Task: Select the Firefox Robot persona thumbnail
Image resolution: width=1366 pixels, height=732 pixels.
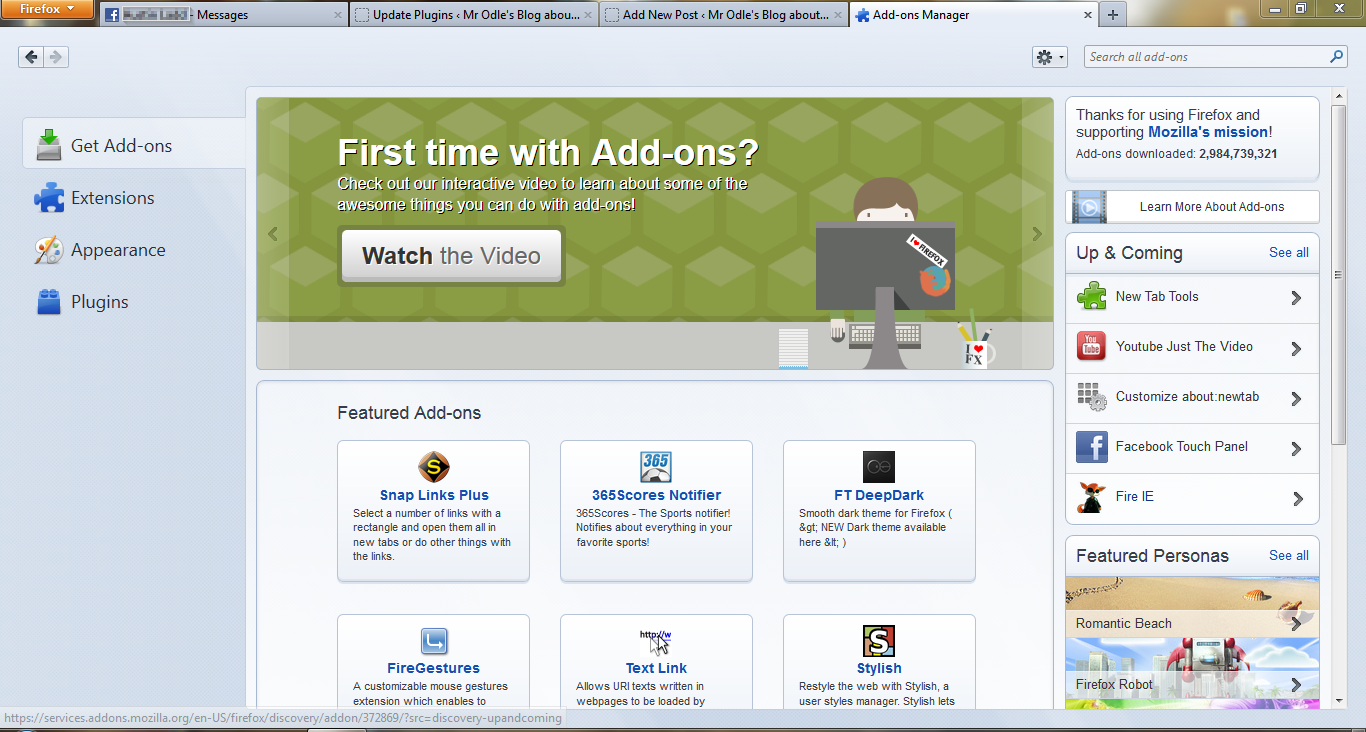Action: click(1192, 668)
